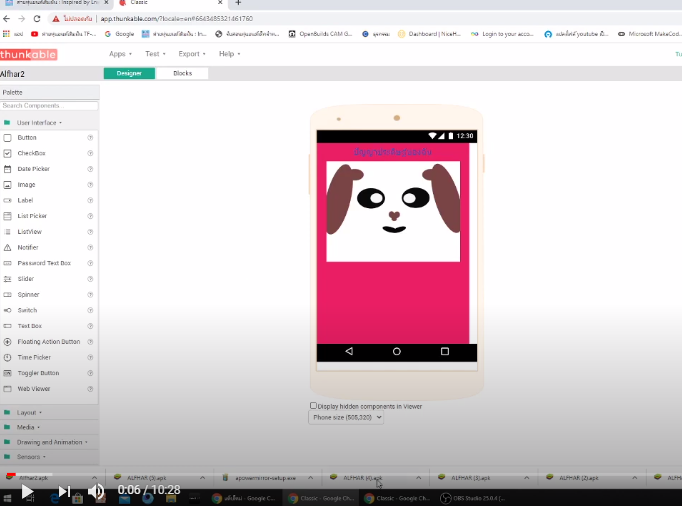Enable Display hidden components in Viewer
The height and width of the screenshot is (506, 682).
[313, 406]
